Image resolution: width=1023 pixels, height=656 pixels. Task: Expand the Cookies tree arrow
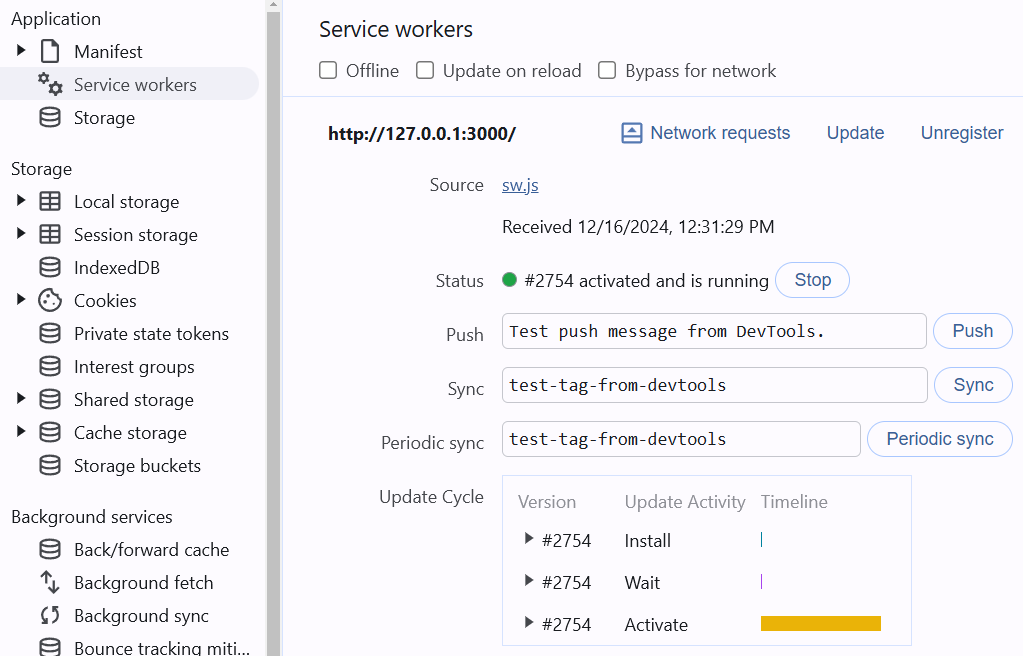coord(21,300)
